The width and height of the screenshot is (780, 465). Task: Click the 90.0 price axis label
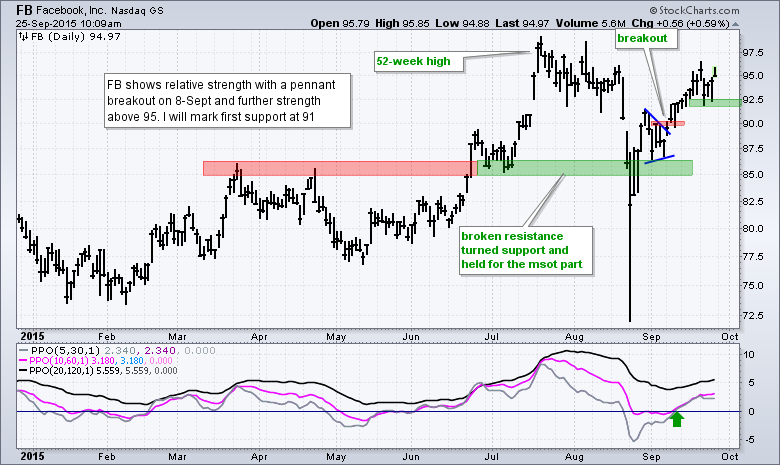(x=753, y=124)
